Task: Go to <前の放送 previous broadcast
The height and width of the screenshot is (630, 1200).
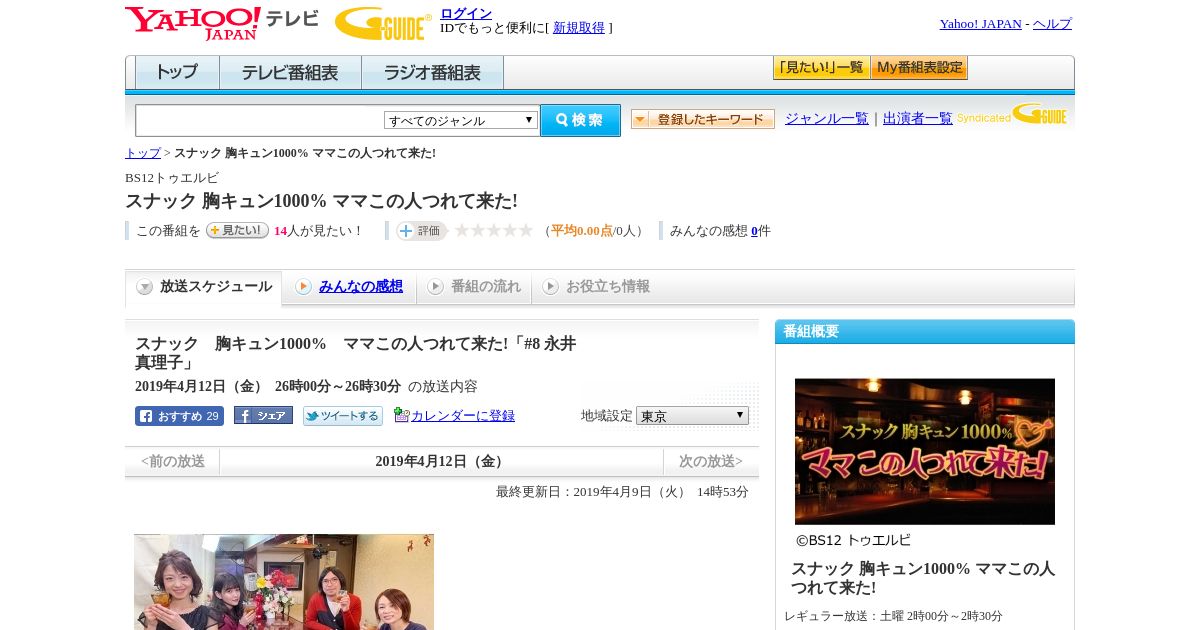Action: pos(173,461)
